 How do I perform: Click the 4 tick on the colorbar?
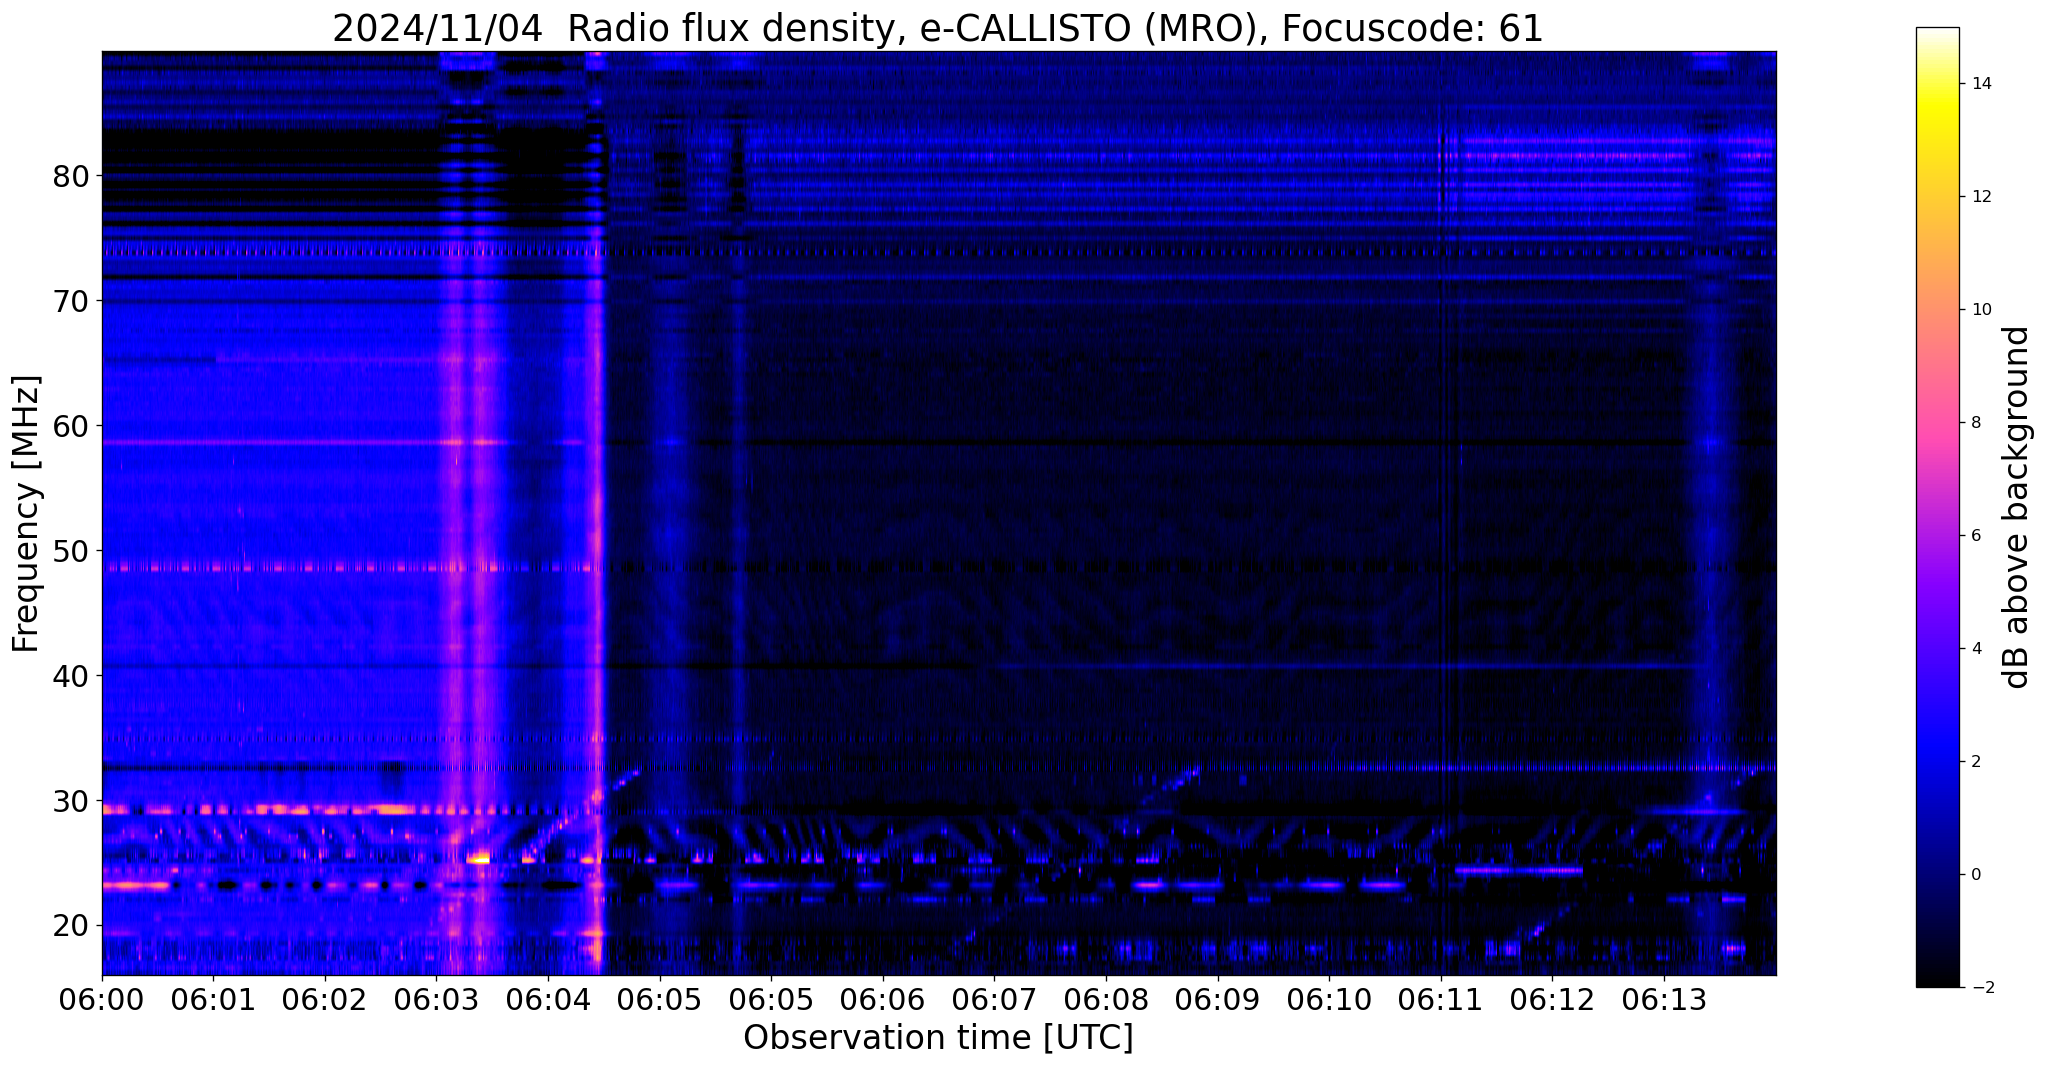[x=1976, y=649]
